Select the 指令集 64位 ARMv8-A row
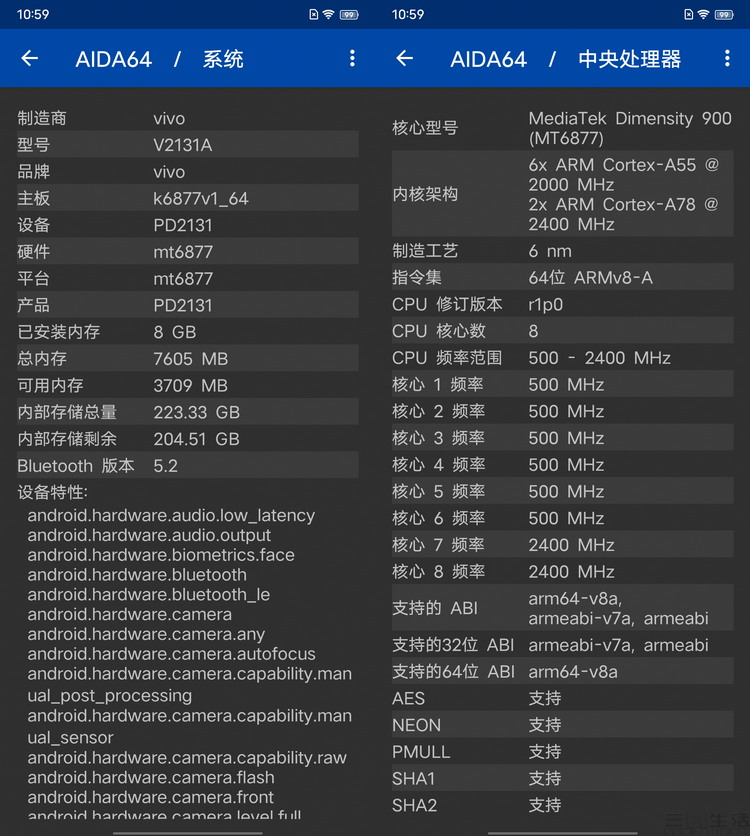The width and height of the screenshot is (750, 836). 562,277
